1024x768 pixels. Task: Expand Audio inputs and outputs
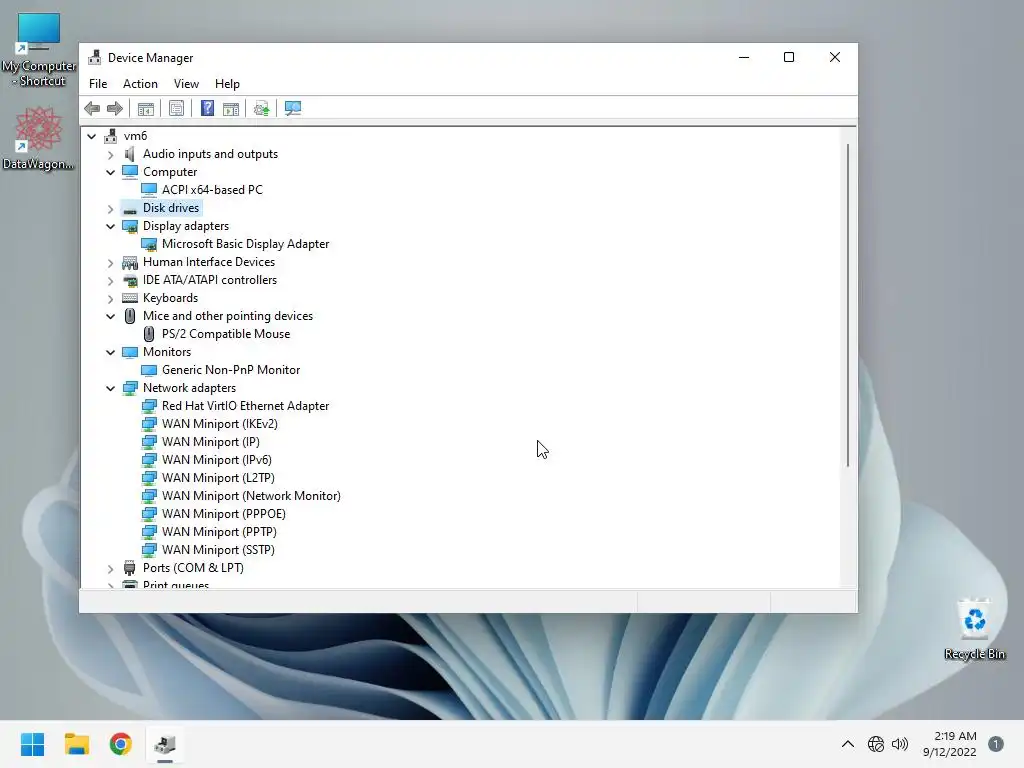110,154
